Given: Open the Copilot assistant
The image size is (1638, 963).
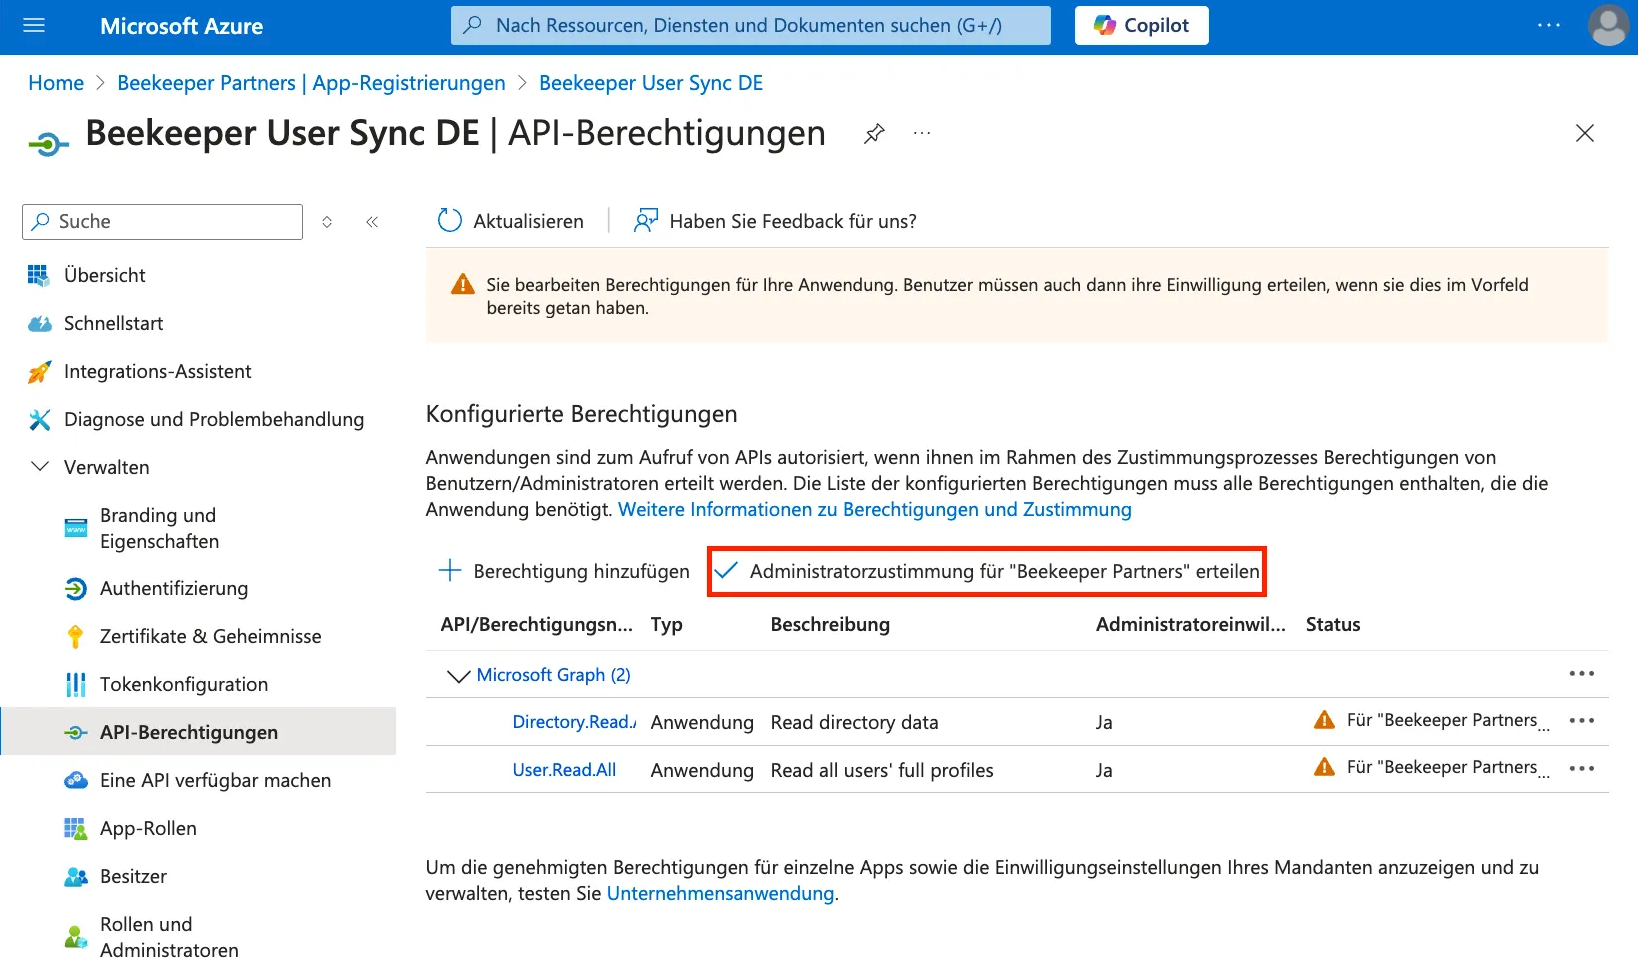Looking at the screenshot, I should [1141, 26].
